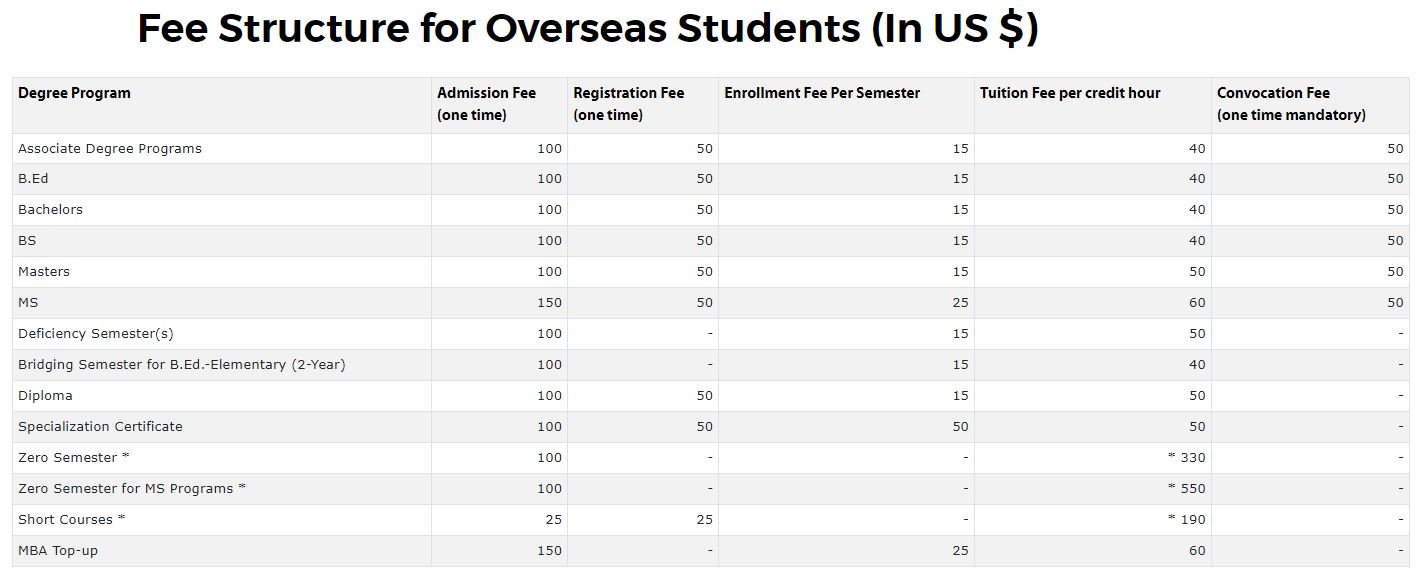
Task: Click the Diploma row label
Action: tap(45, 396)
